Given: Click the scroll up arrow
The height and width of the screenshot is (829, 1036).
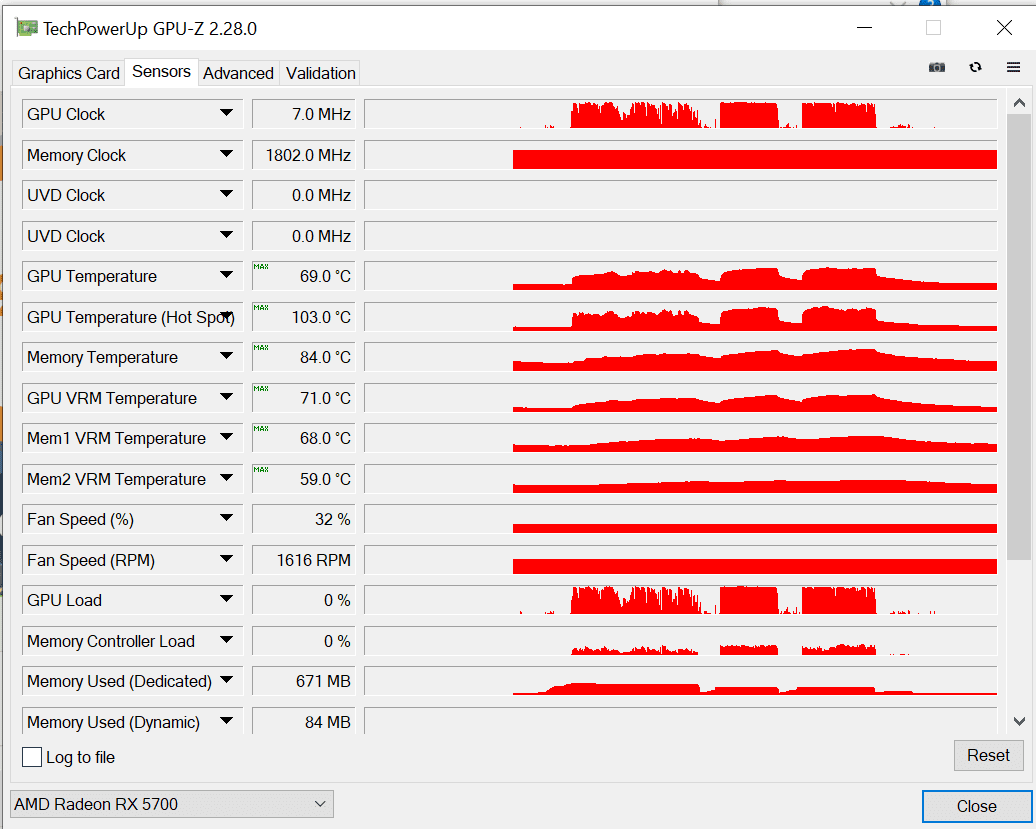Looking at the screenshot, I should tap(1019, 103).
